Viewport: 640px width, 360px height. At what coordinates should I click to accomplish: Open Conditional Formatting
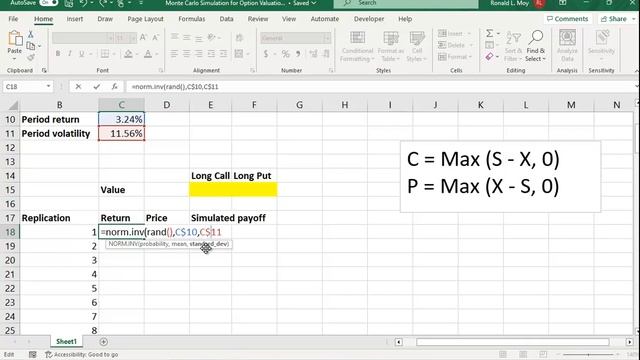pyautogui.click(x=358, y=47)
